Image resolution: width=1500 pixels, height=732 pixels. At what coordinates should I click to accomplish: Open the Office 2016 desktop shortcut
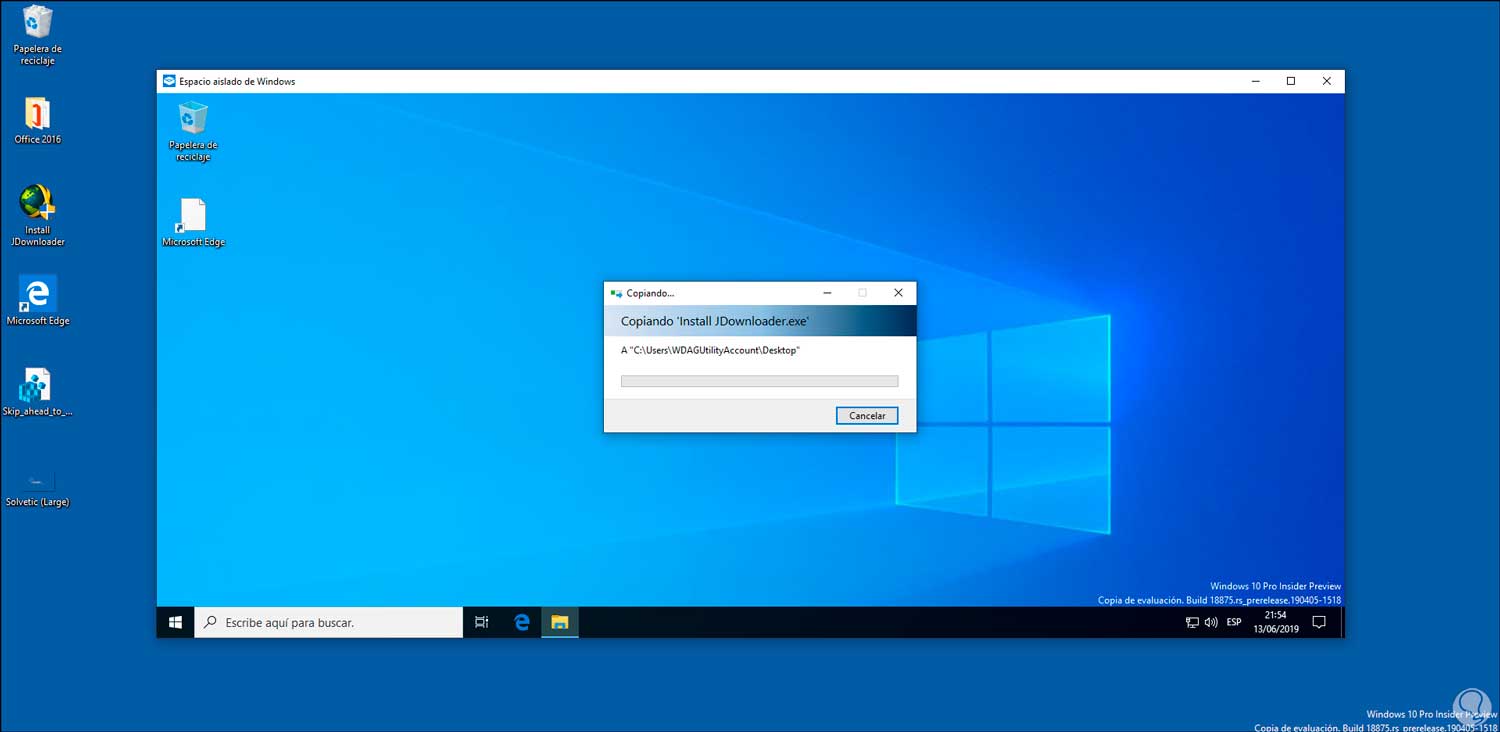click(37, 121)
